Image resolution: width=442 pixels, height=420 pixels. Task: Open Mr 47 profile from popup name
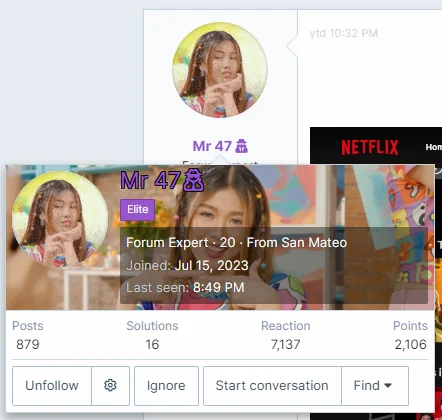(x=150, y=180)
